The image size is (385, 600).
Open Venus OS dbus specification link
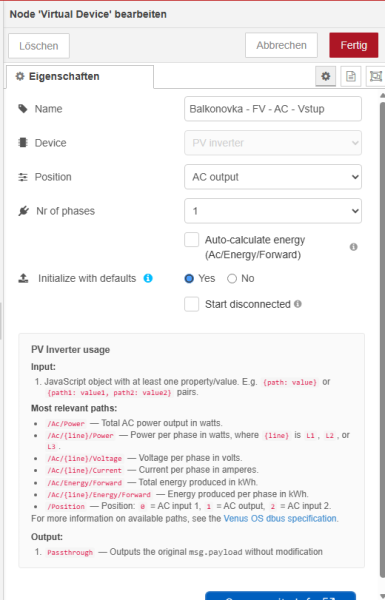point(280,518)
